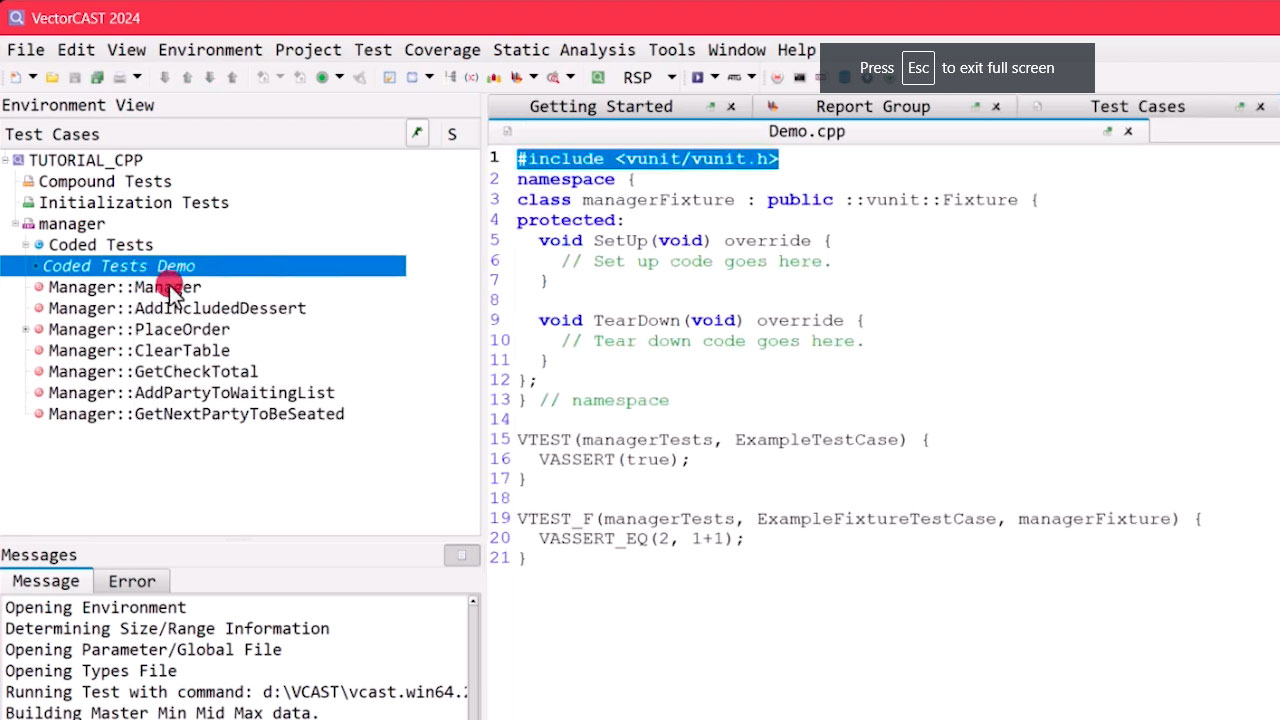
Task: Open the Coverage menu
Action: click(x=442, y=50)
